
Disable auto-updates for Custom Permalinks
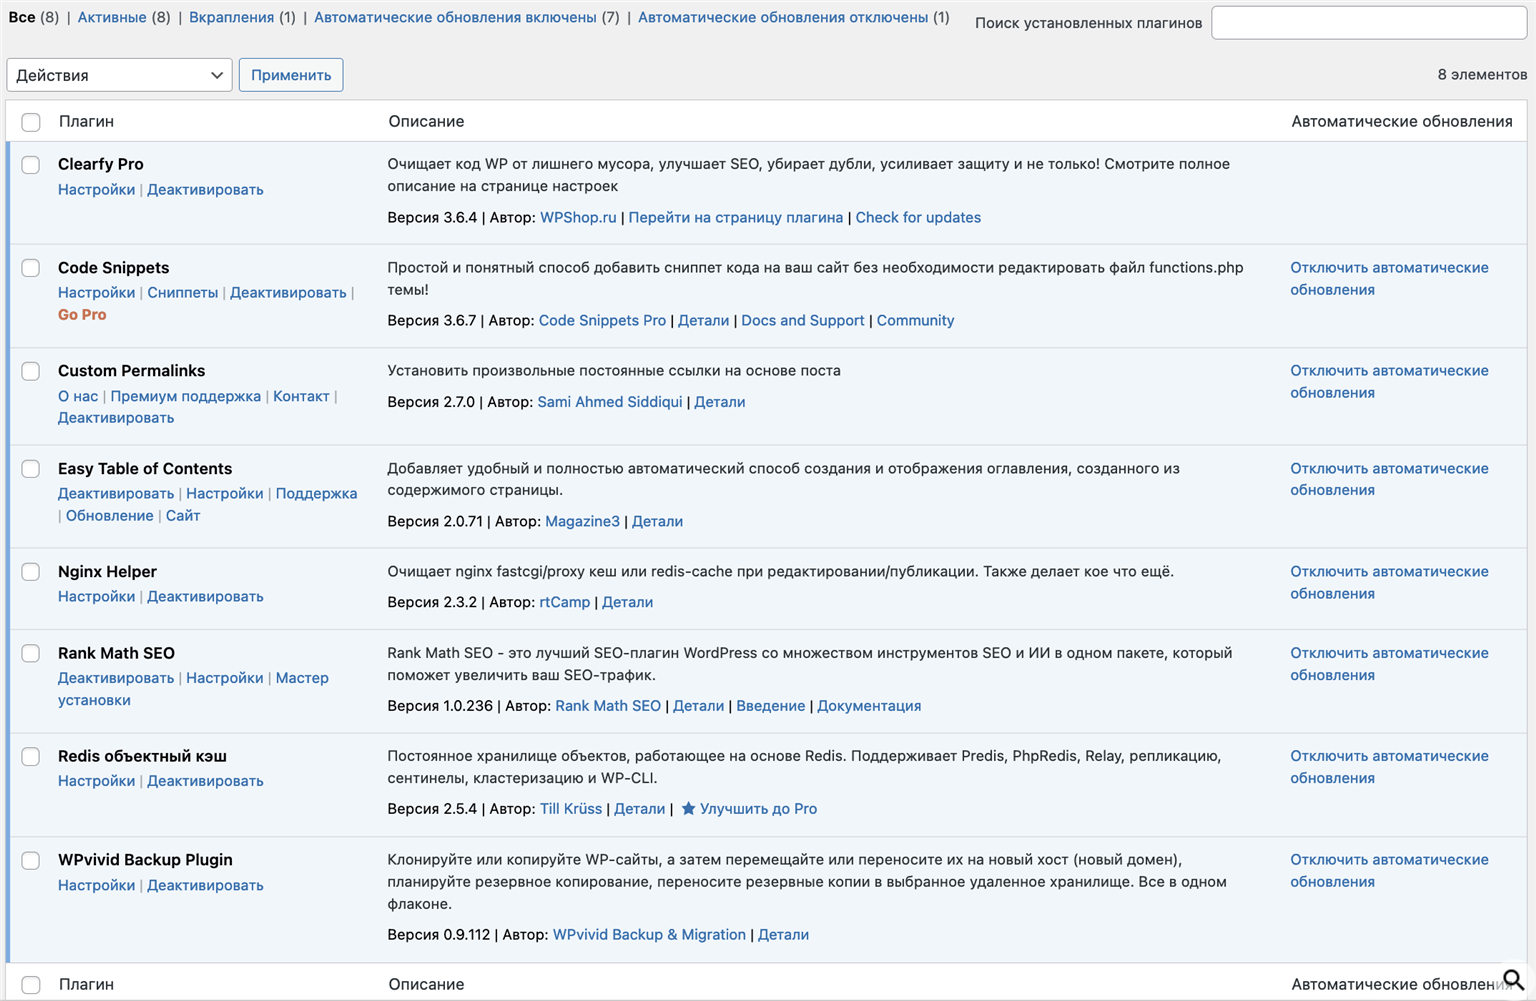pyautogui.click(x=1388, y=382)
